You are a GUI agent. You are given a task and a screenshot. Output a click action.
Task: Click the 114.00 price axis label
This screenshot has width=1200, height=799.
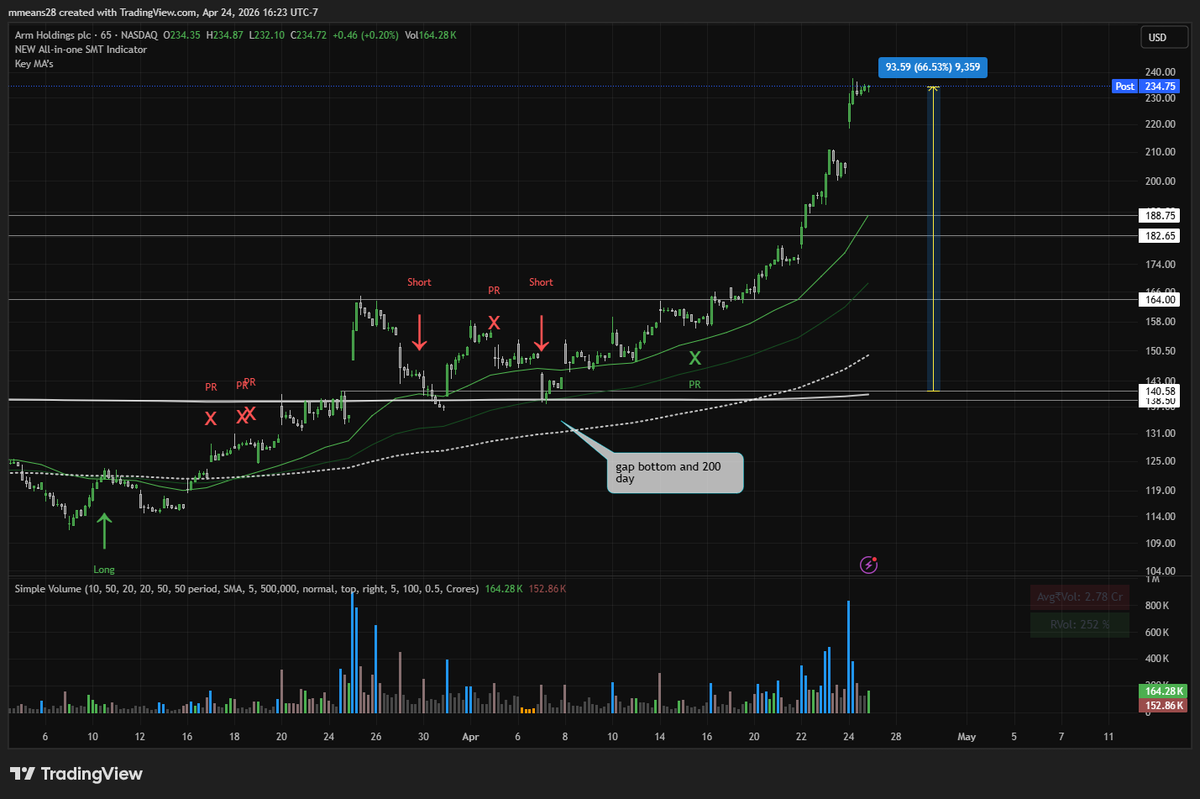[1160, 516]
